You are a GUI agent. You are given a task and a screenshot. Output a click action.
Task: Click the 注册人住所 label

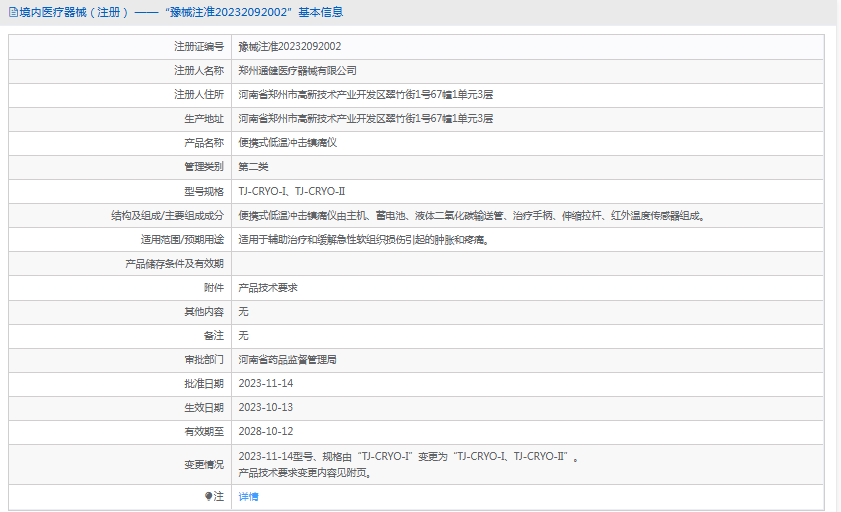click(199, 95)
